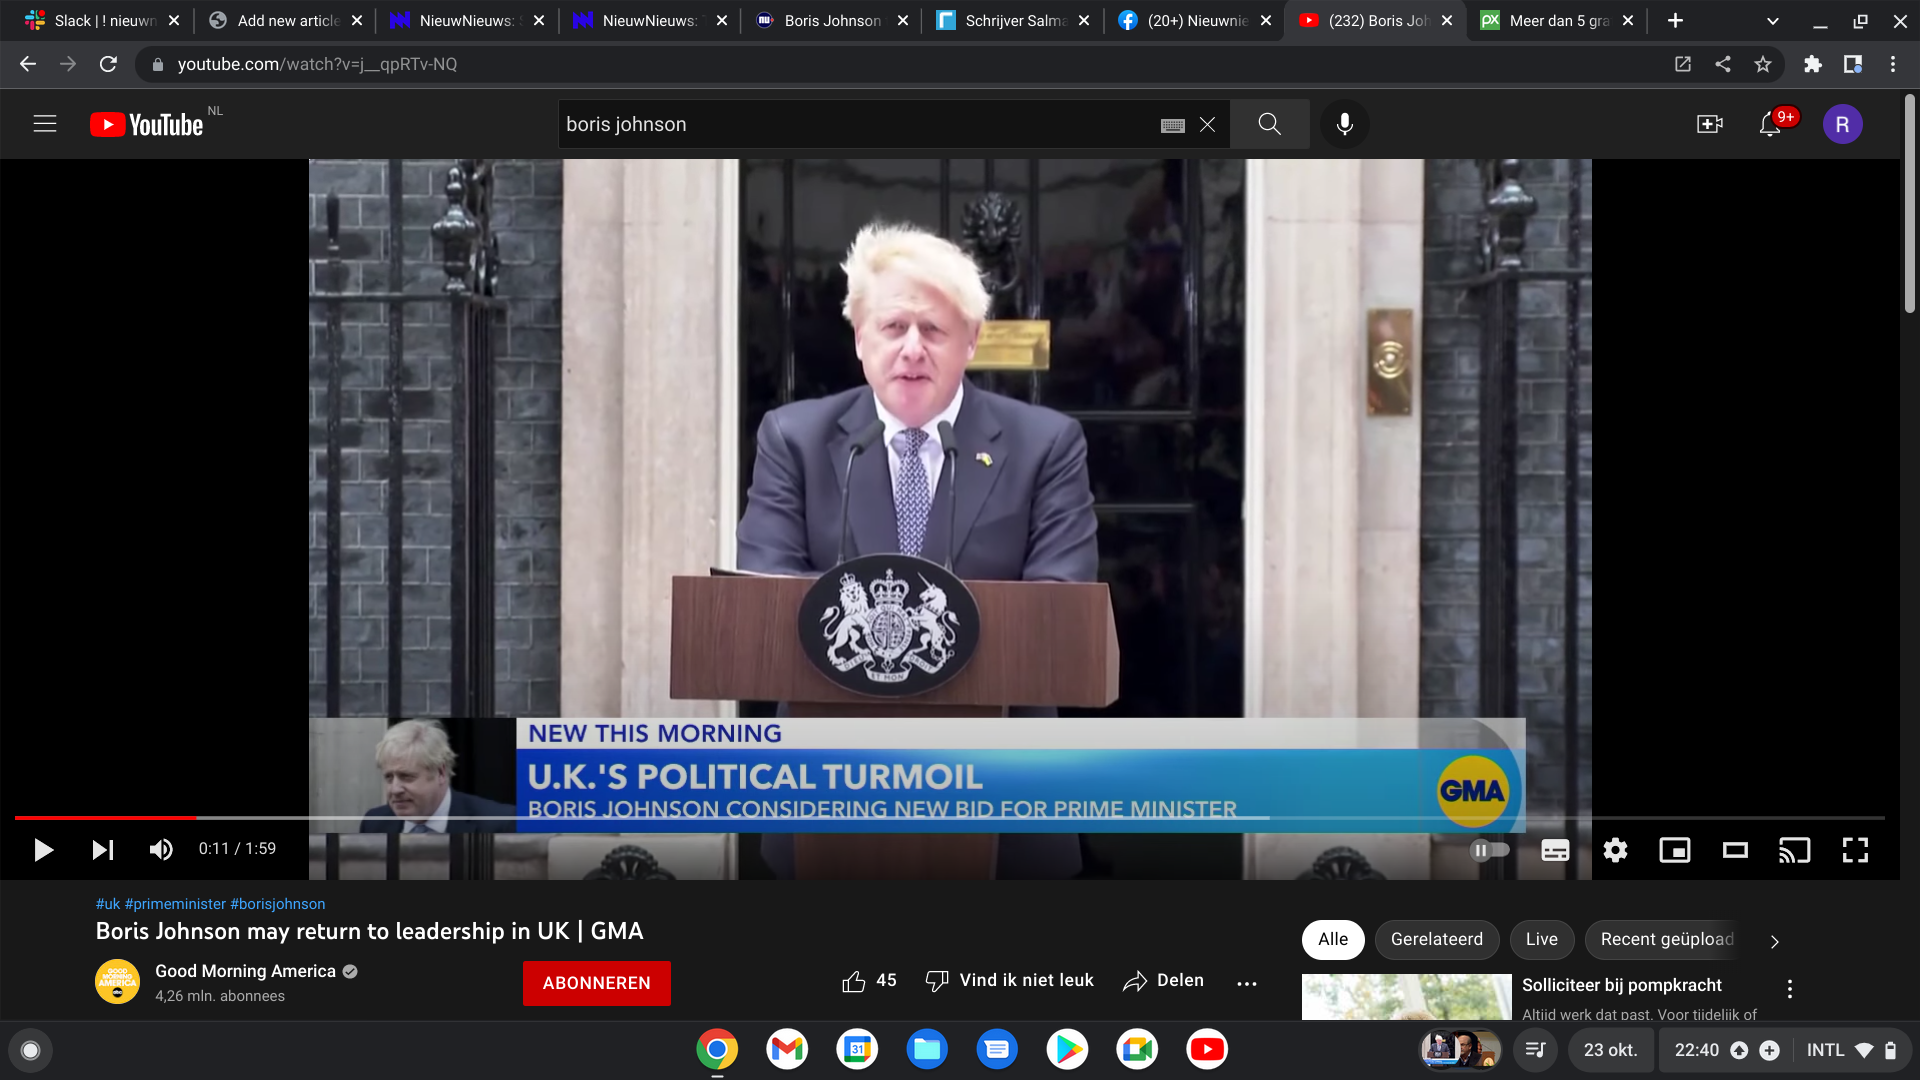Open the 'Solliciteer bij pompkracht' ad title
The height and width of the screenshot is (1080, 1920).
click(x=1622, y=985)
